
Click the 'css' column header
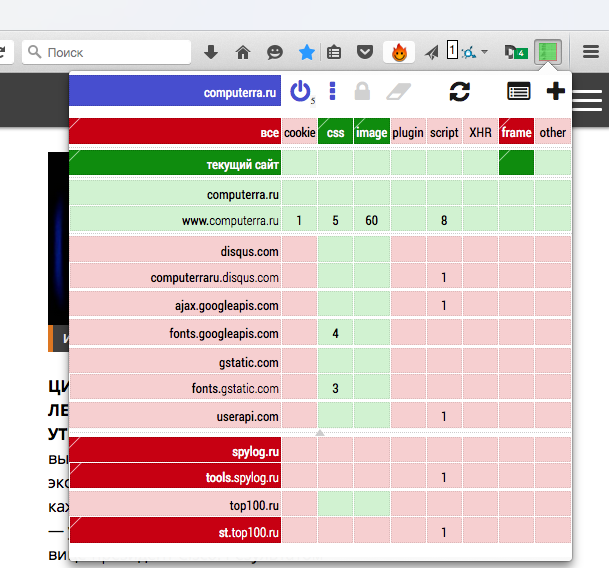[x=335, y=132]
